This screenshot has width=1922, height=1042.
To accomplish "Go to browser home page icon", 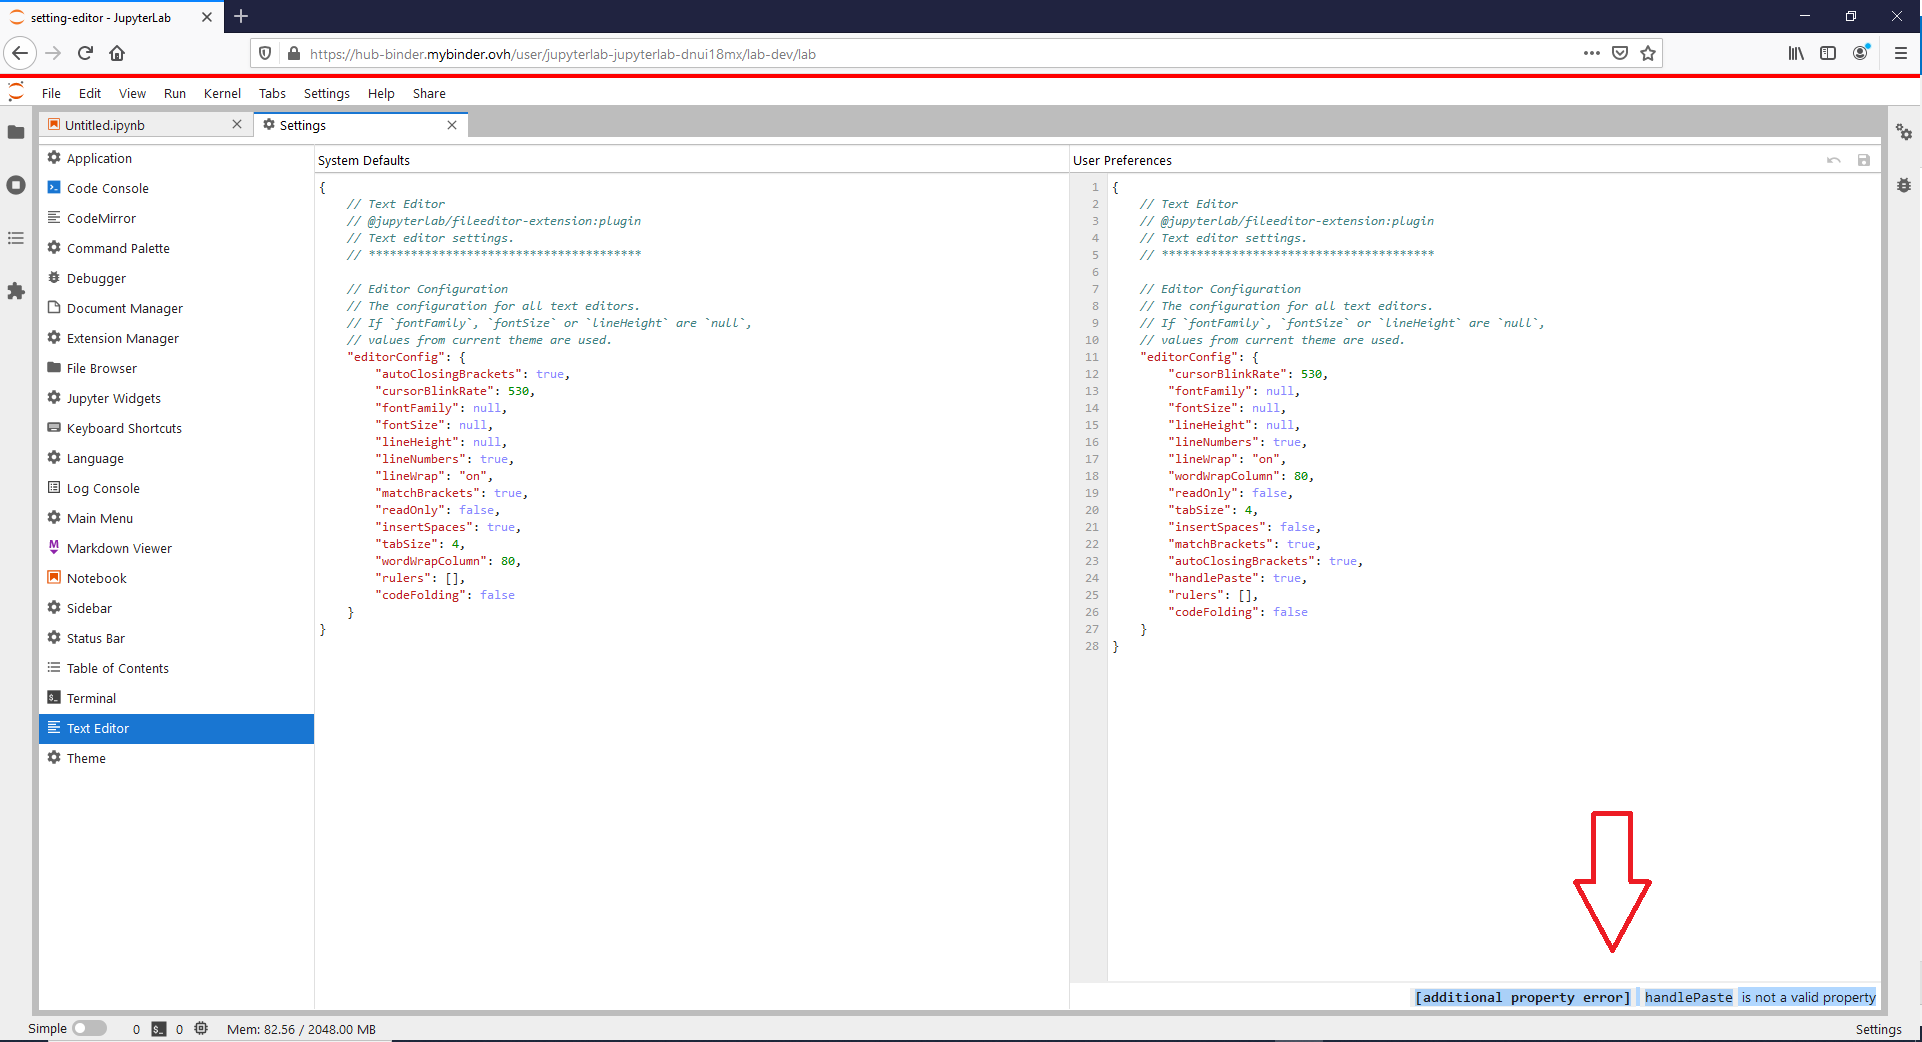I will click(117, 54).
